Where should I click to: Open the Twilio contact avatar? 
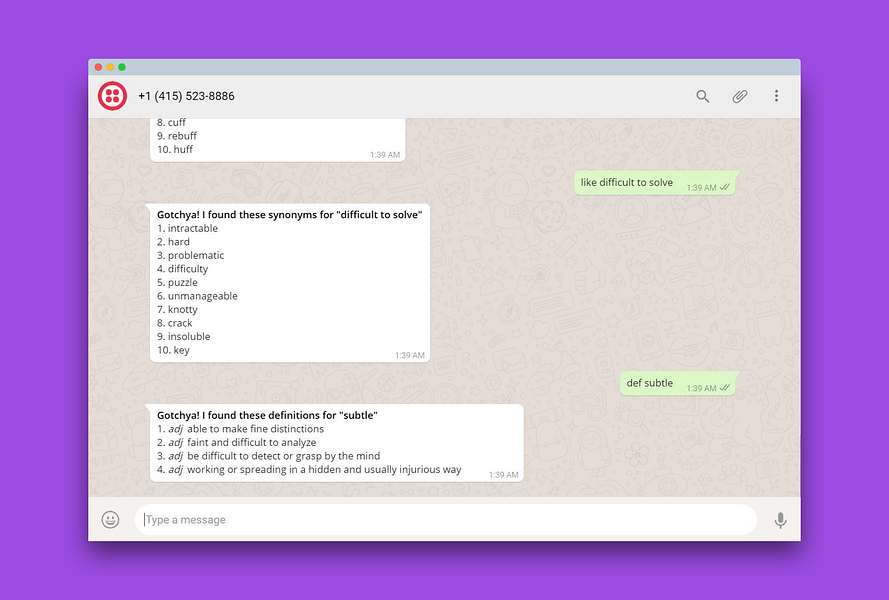click(x=112, y=96)
